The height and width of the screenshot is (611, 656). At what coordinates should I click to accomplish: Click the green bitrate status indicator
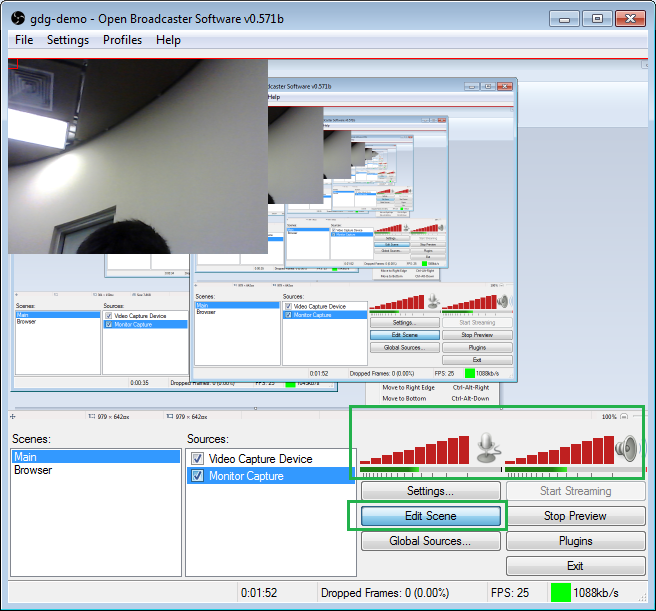click(x=561, y=593)
